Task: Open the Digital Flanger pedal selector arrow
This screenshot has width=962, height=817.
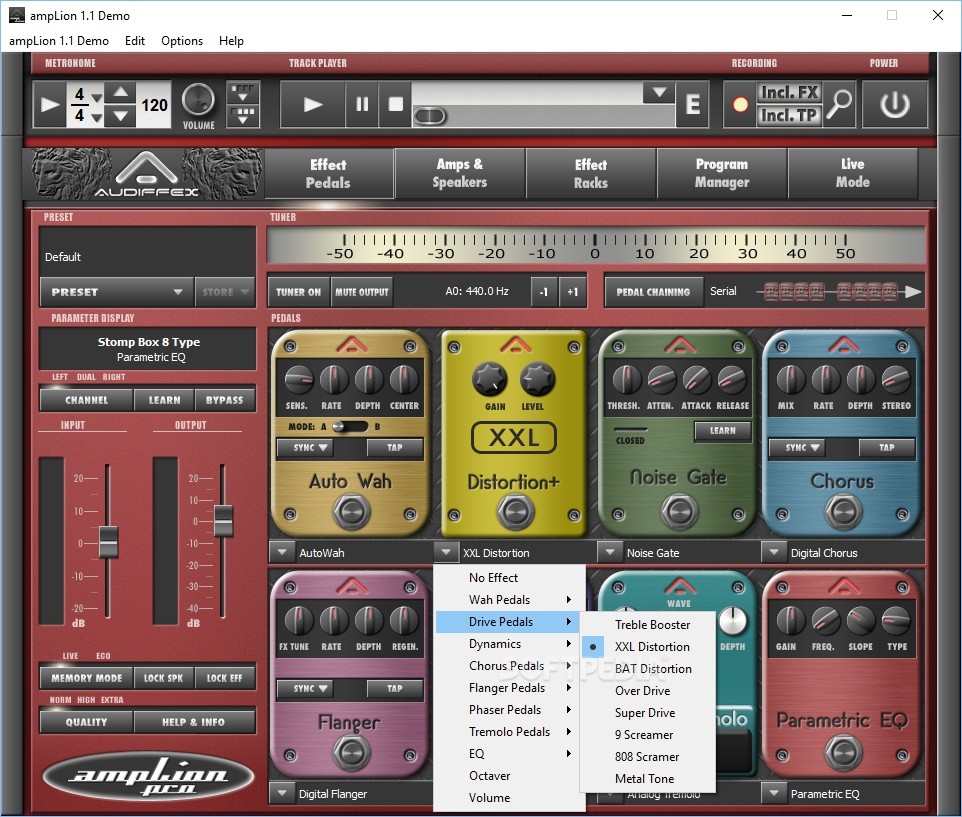Action: [x=282, y=793]
